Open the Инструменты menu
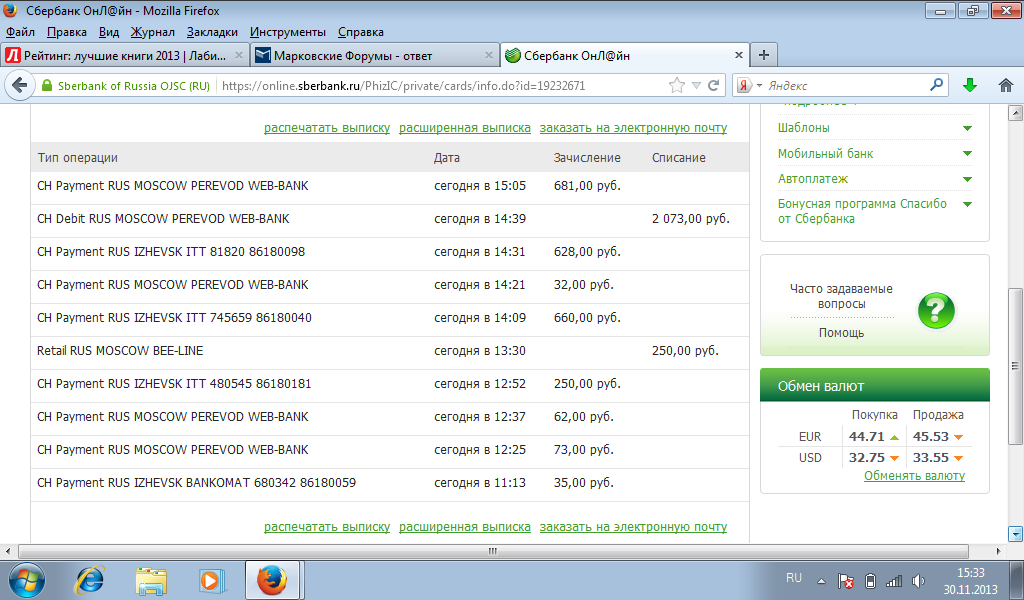Viewport: 1024px width, 600px height. tap(288, 32)
